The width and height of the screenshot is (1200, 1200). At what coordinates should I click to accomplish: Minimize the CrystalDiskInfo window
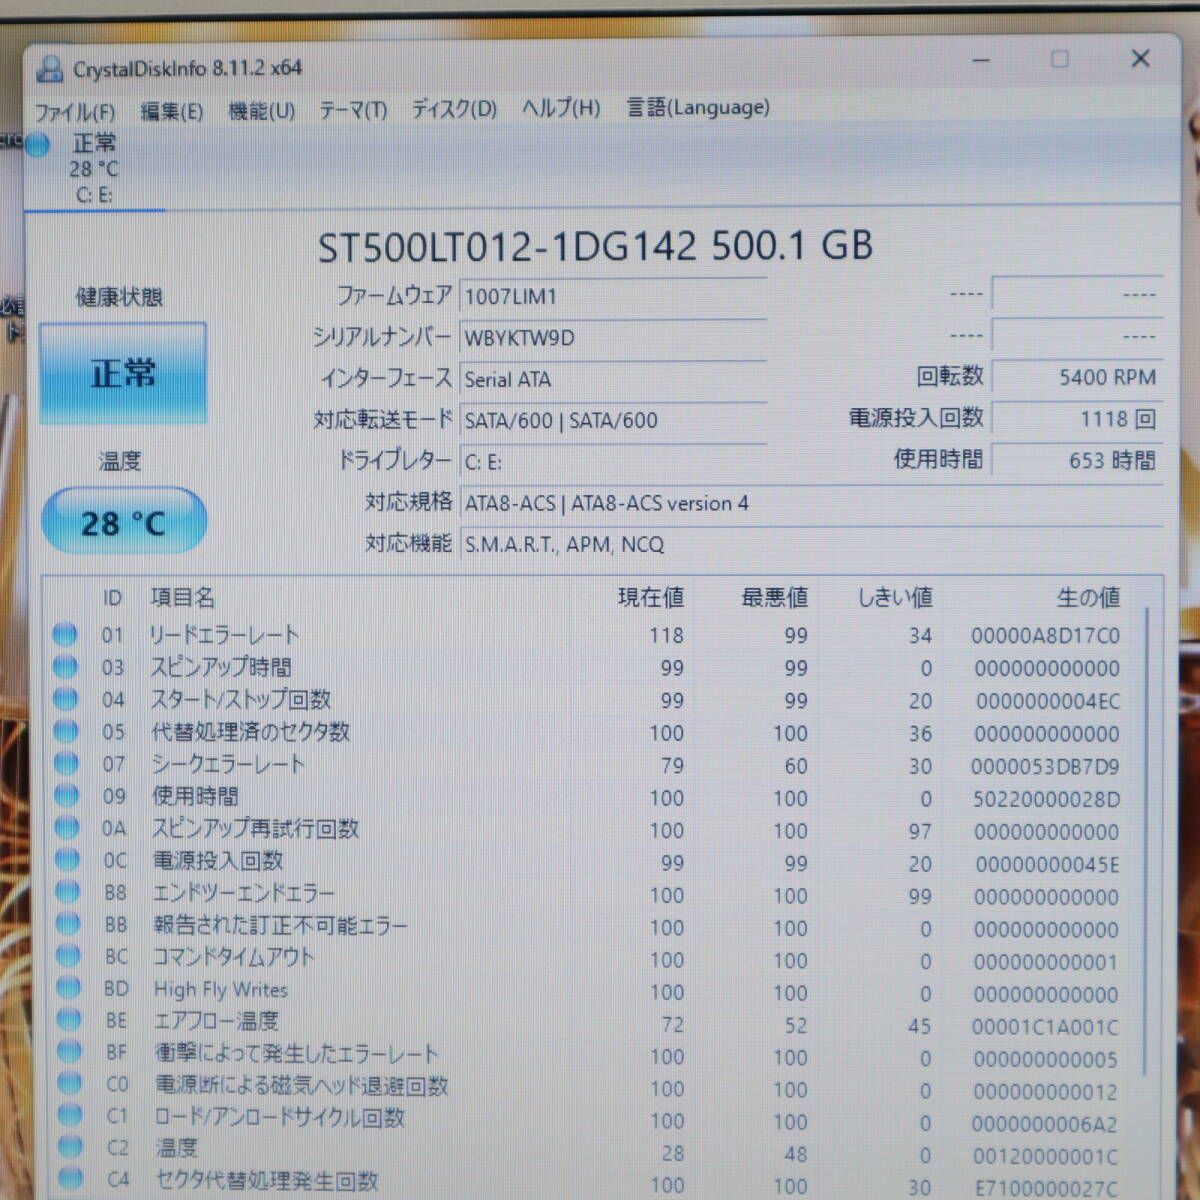982,61
